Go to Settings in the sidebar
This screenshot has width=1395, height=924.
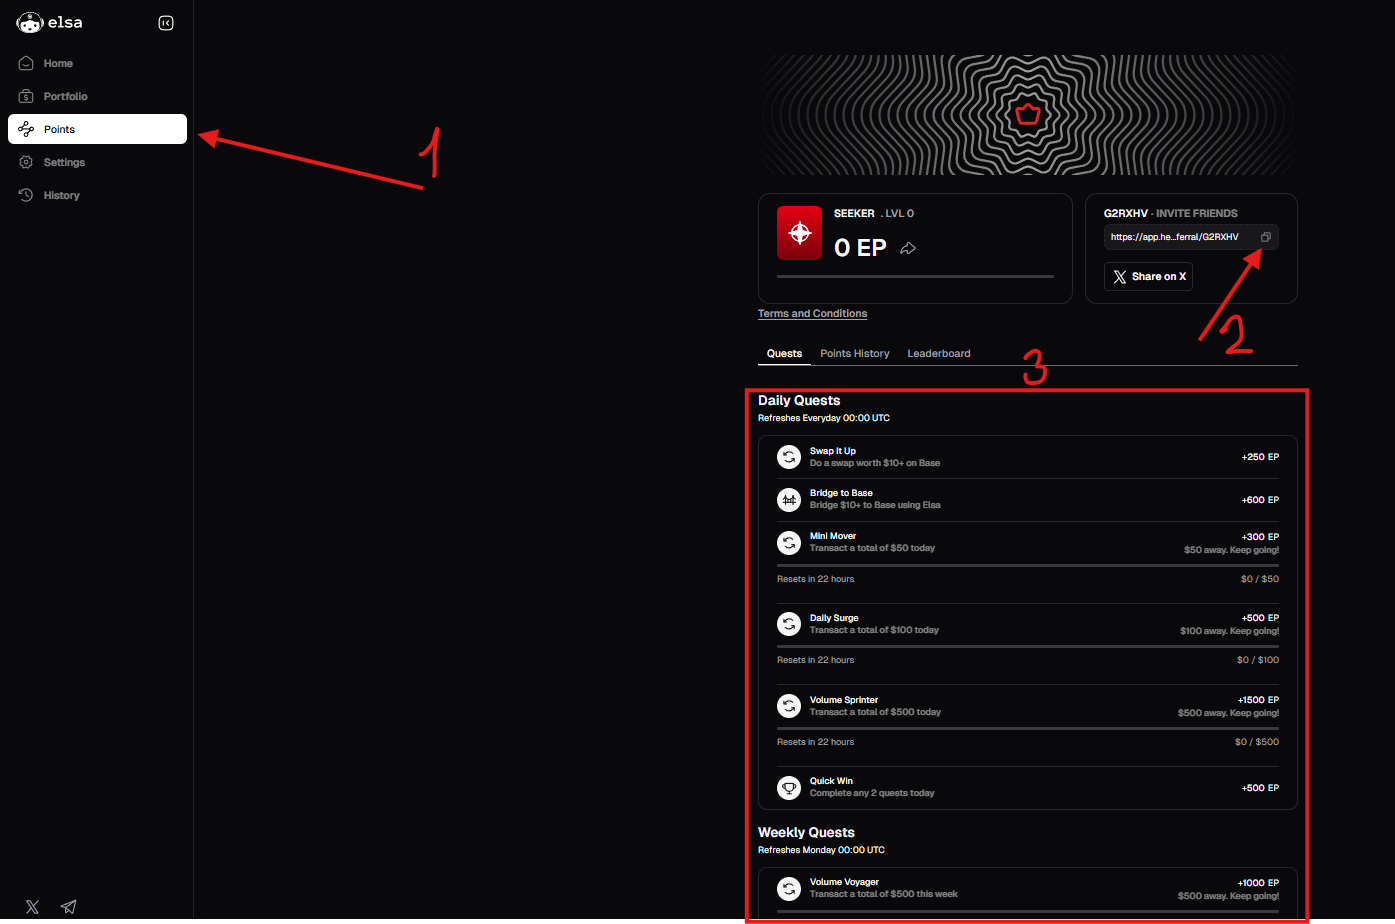coord(64,162)
